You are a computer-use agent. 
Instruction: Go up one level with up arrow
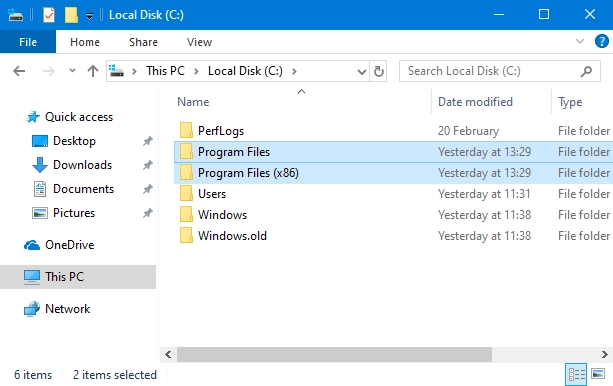click(x=93, y=71)
